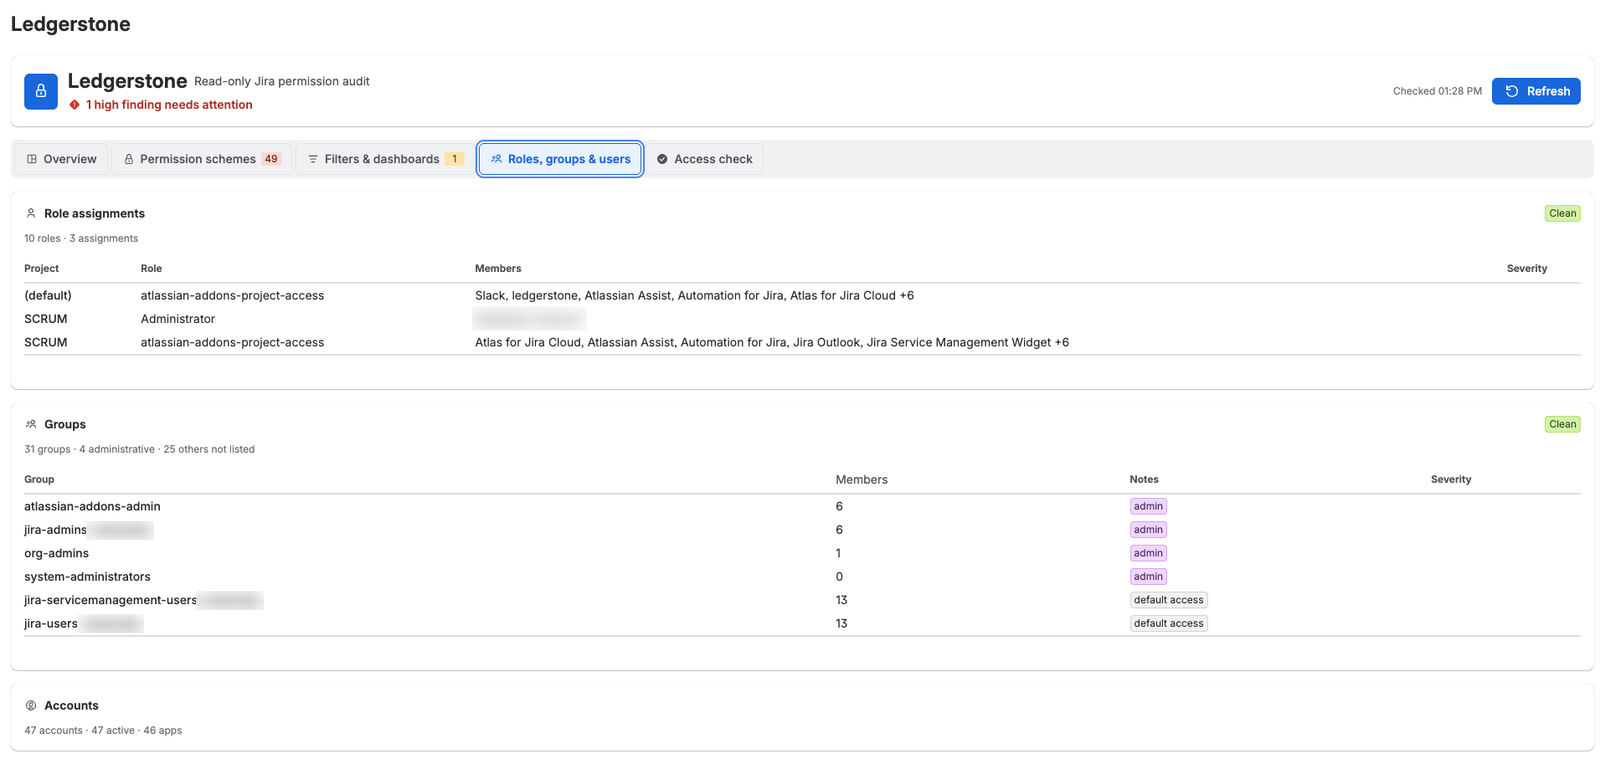The height and width of the screenshot is (764, 1600).
Task: Click the atlassian-addons-admin group name
Action: pos(92,507)
